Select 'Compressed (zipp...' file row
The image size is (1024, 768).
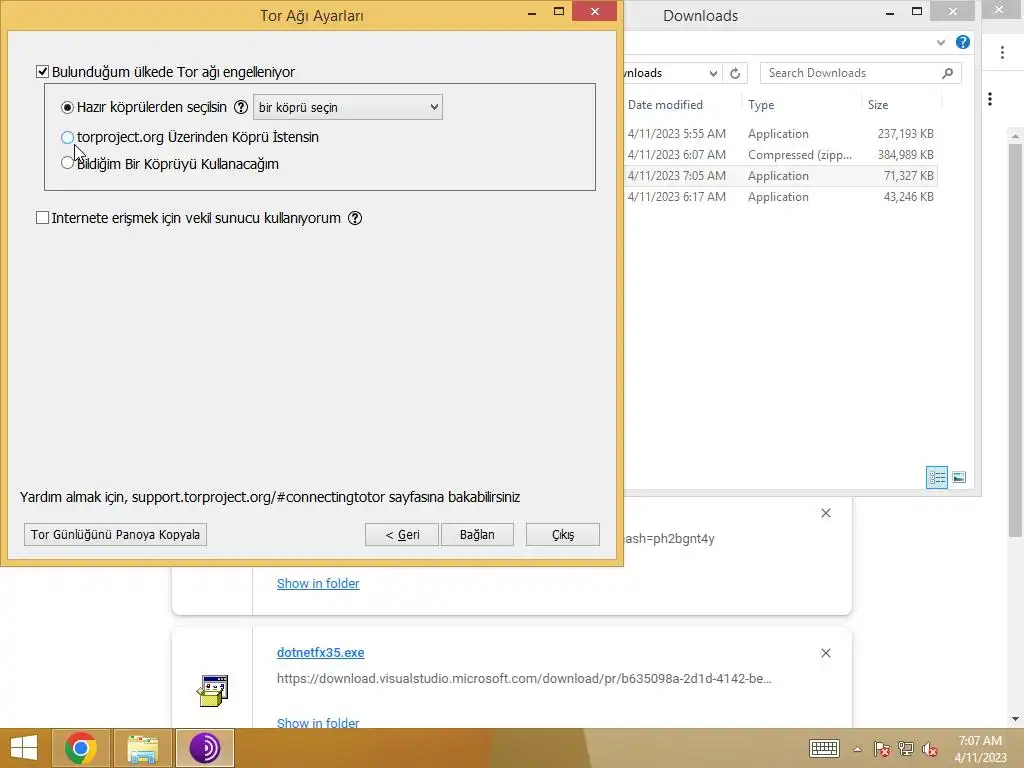781,155
